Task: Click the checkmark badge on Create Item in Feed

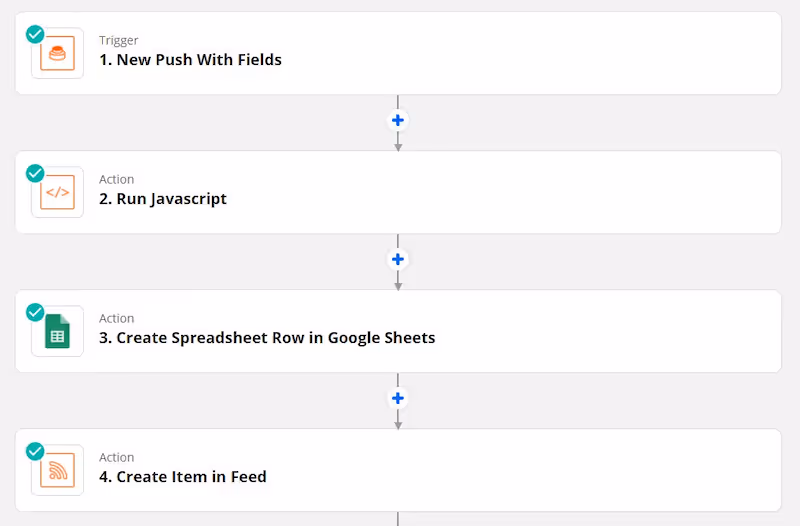Action: pos(35,451)
